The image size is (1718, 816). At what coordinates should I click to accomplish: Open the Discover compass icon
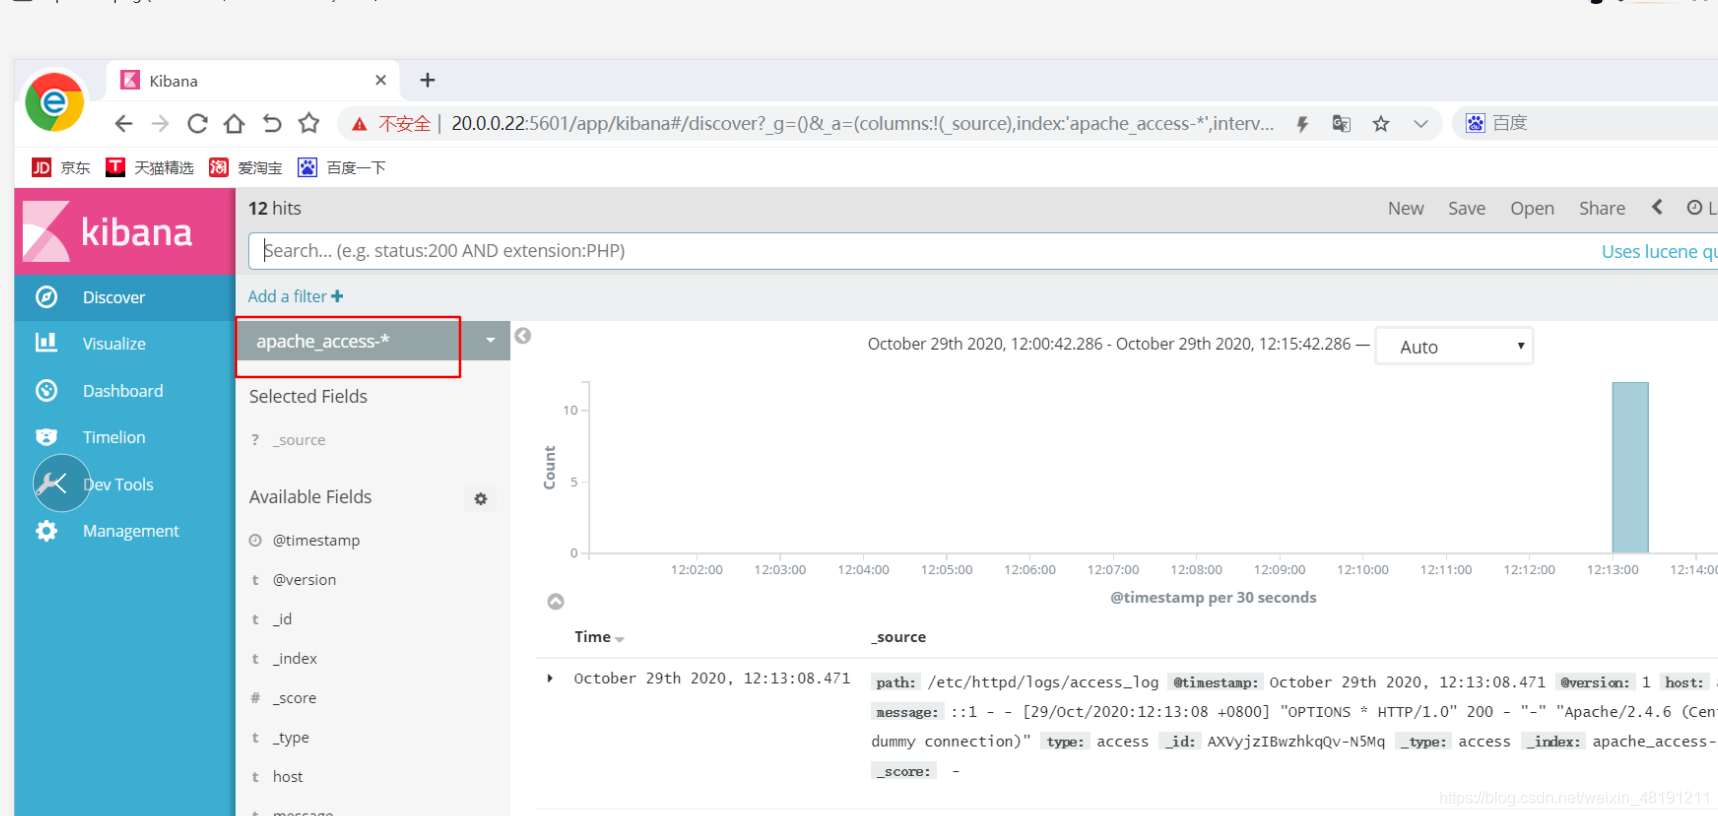pos(46,297)
